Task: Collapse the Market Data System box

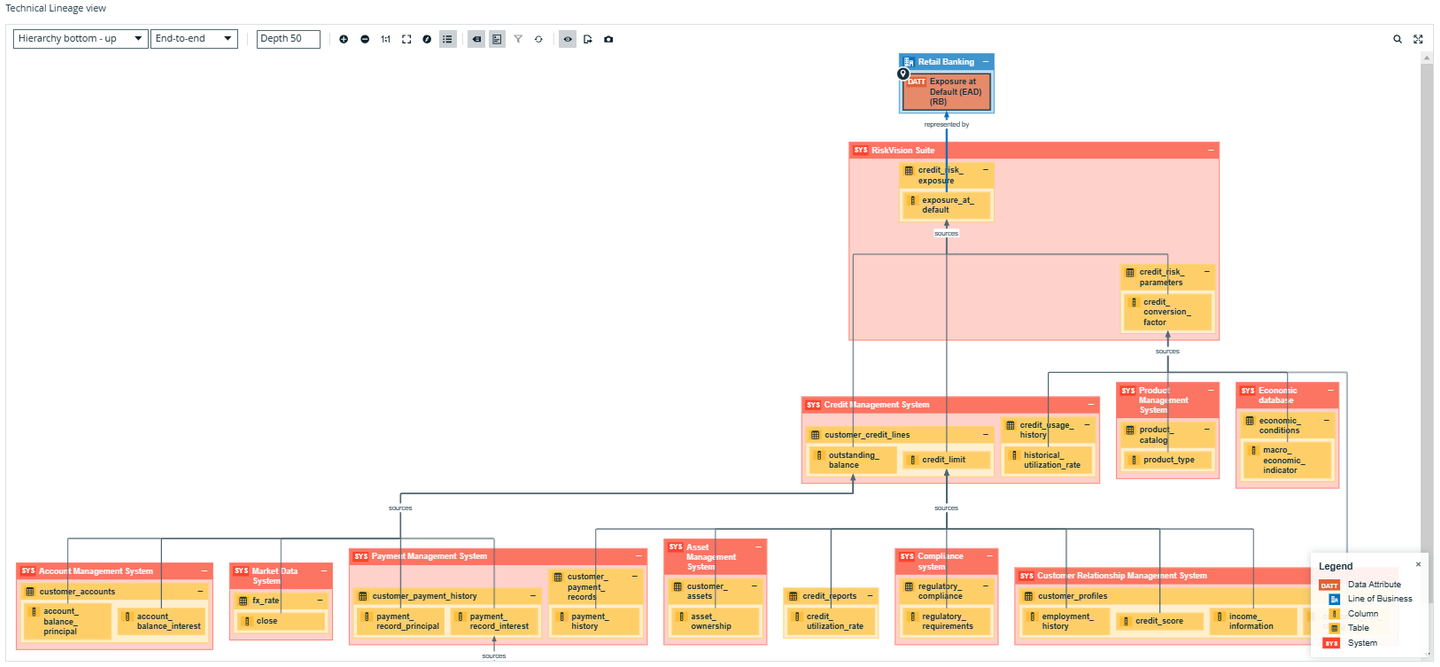Action: (324, 571)
